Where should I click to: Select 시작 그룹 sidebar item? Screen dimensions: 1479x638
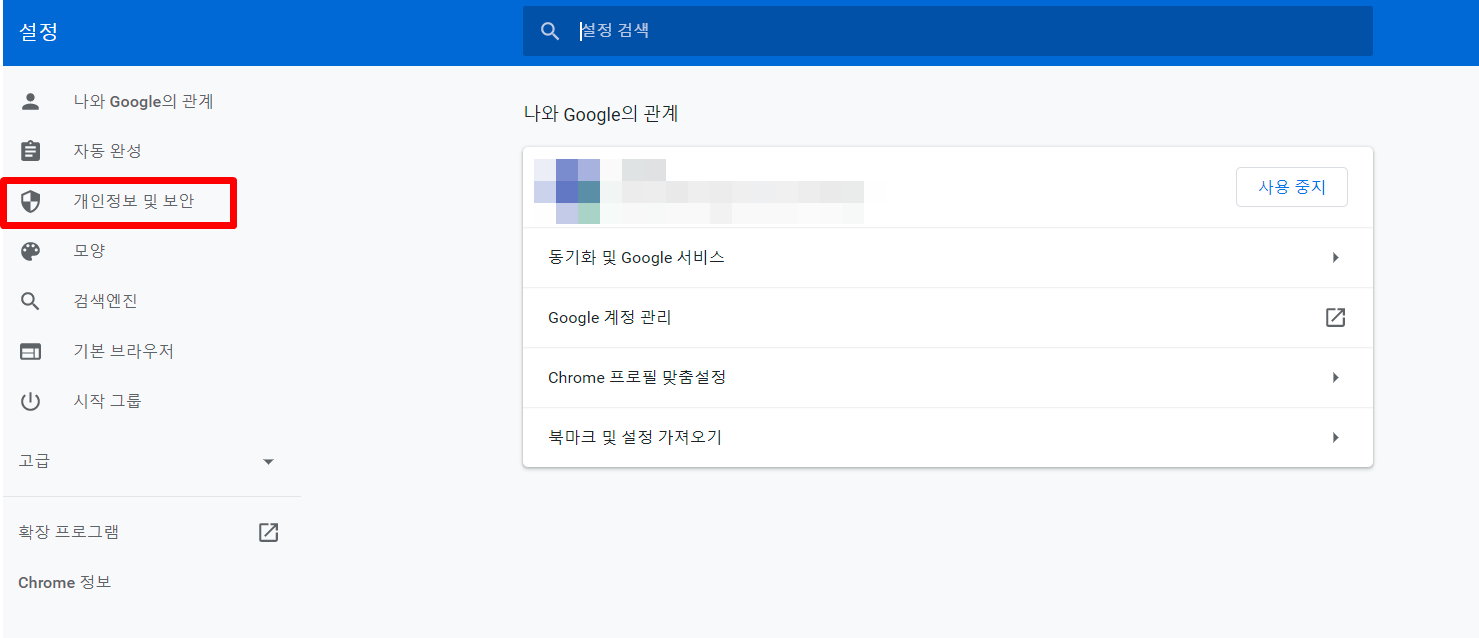(x=107, y=401)
